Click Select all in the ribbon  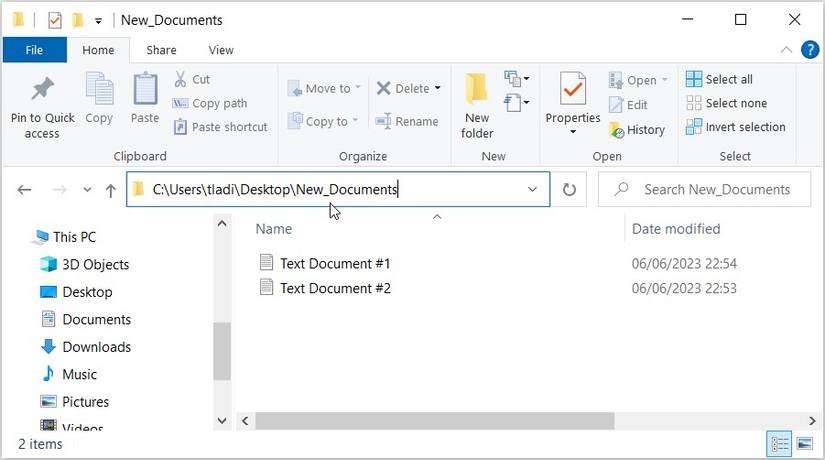(720, 79)
